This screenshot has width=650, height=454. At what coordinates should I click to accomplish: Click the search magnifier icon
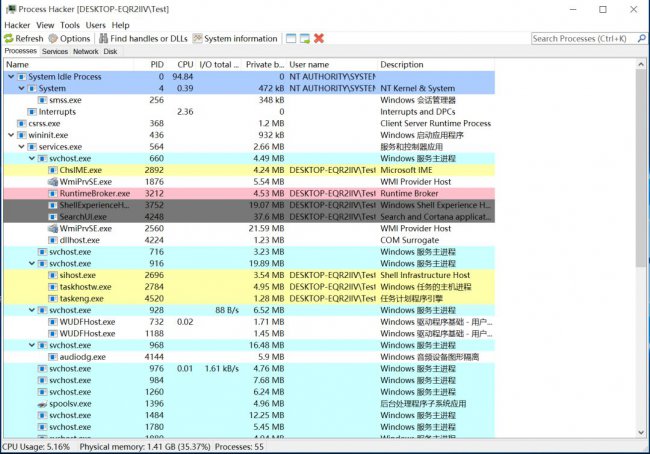pyautogui.click(x=641, y=39)
